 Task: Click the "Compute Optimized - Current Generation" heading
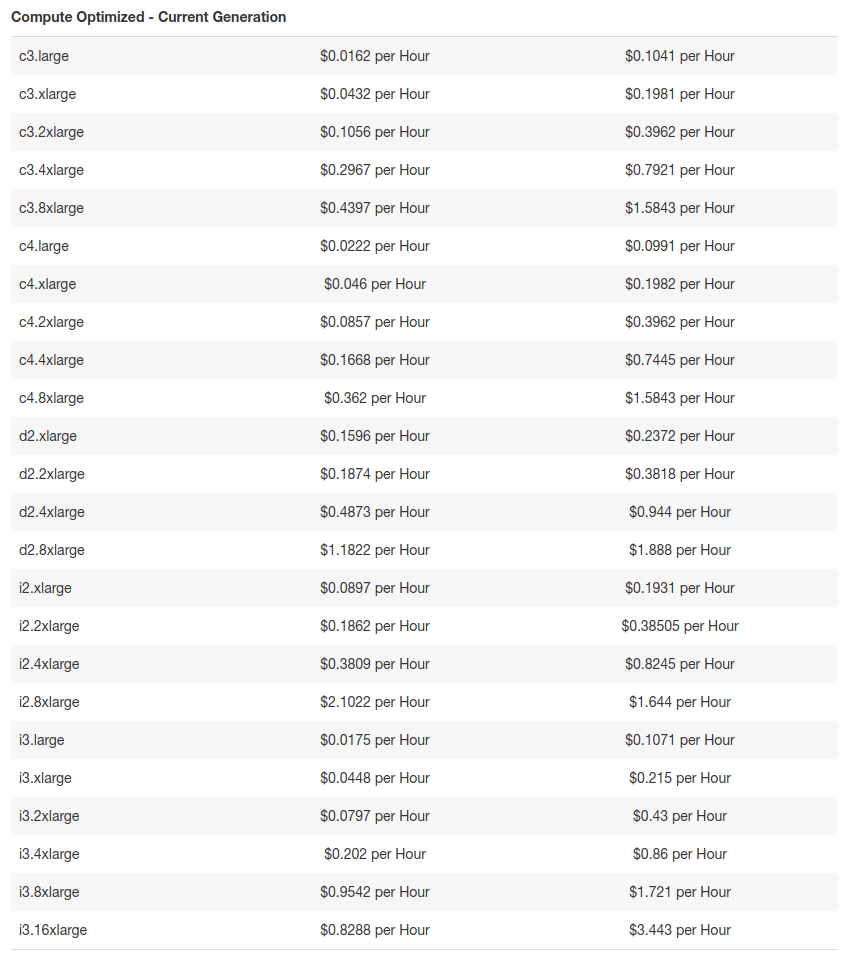pos(148,17)
